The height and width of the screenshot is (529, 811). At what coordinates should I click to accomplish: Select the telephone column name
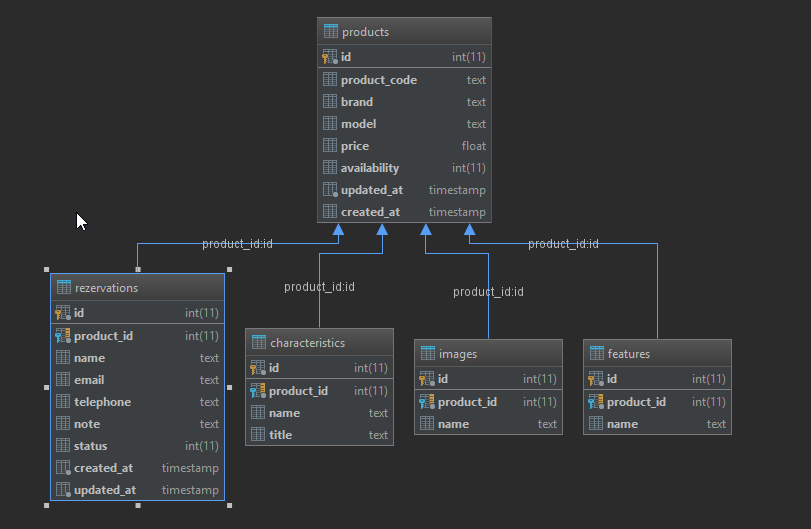pyautogui.click(x=102, y=402)
